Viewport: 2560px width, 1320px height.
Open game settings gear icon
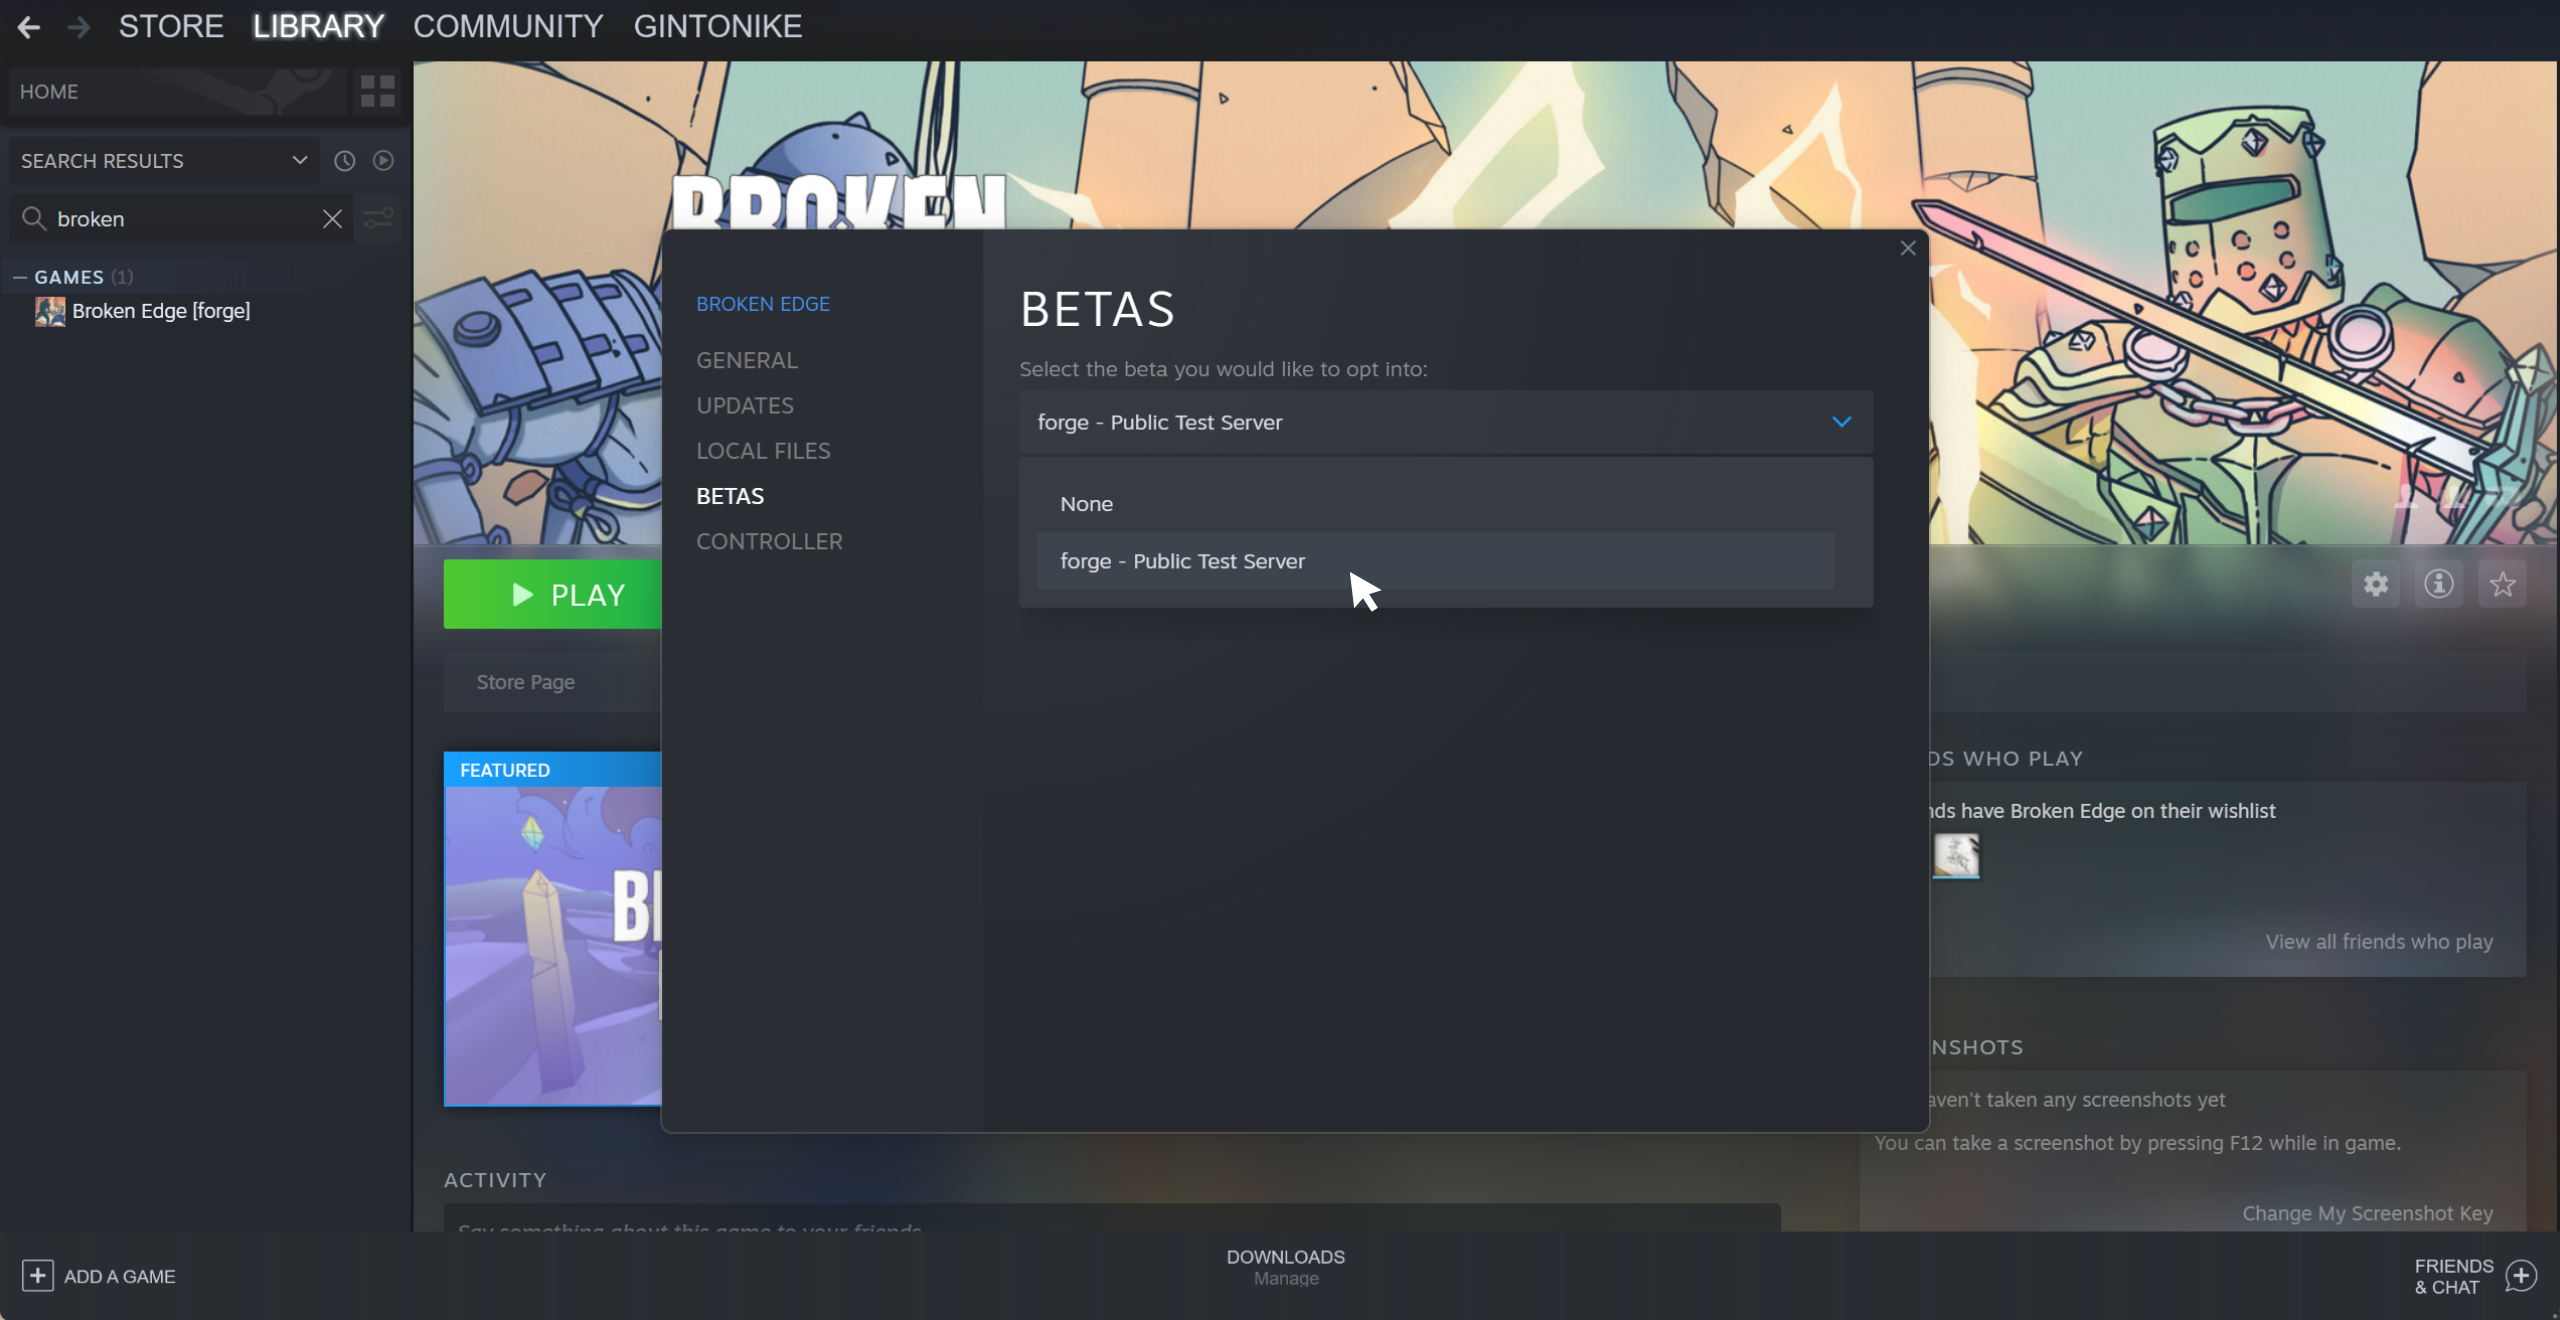(x=2376, y=584)
